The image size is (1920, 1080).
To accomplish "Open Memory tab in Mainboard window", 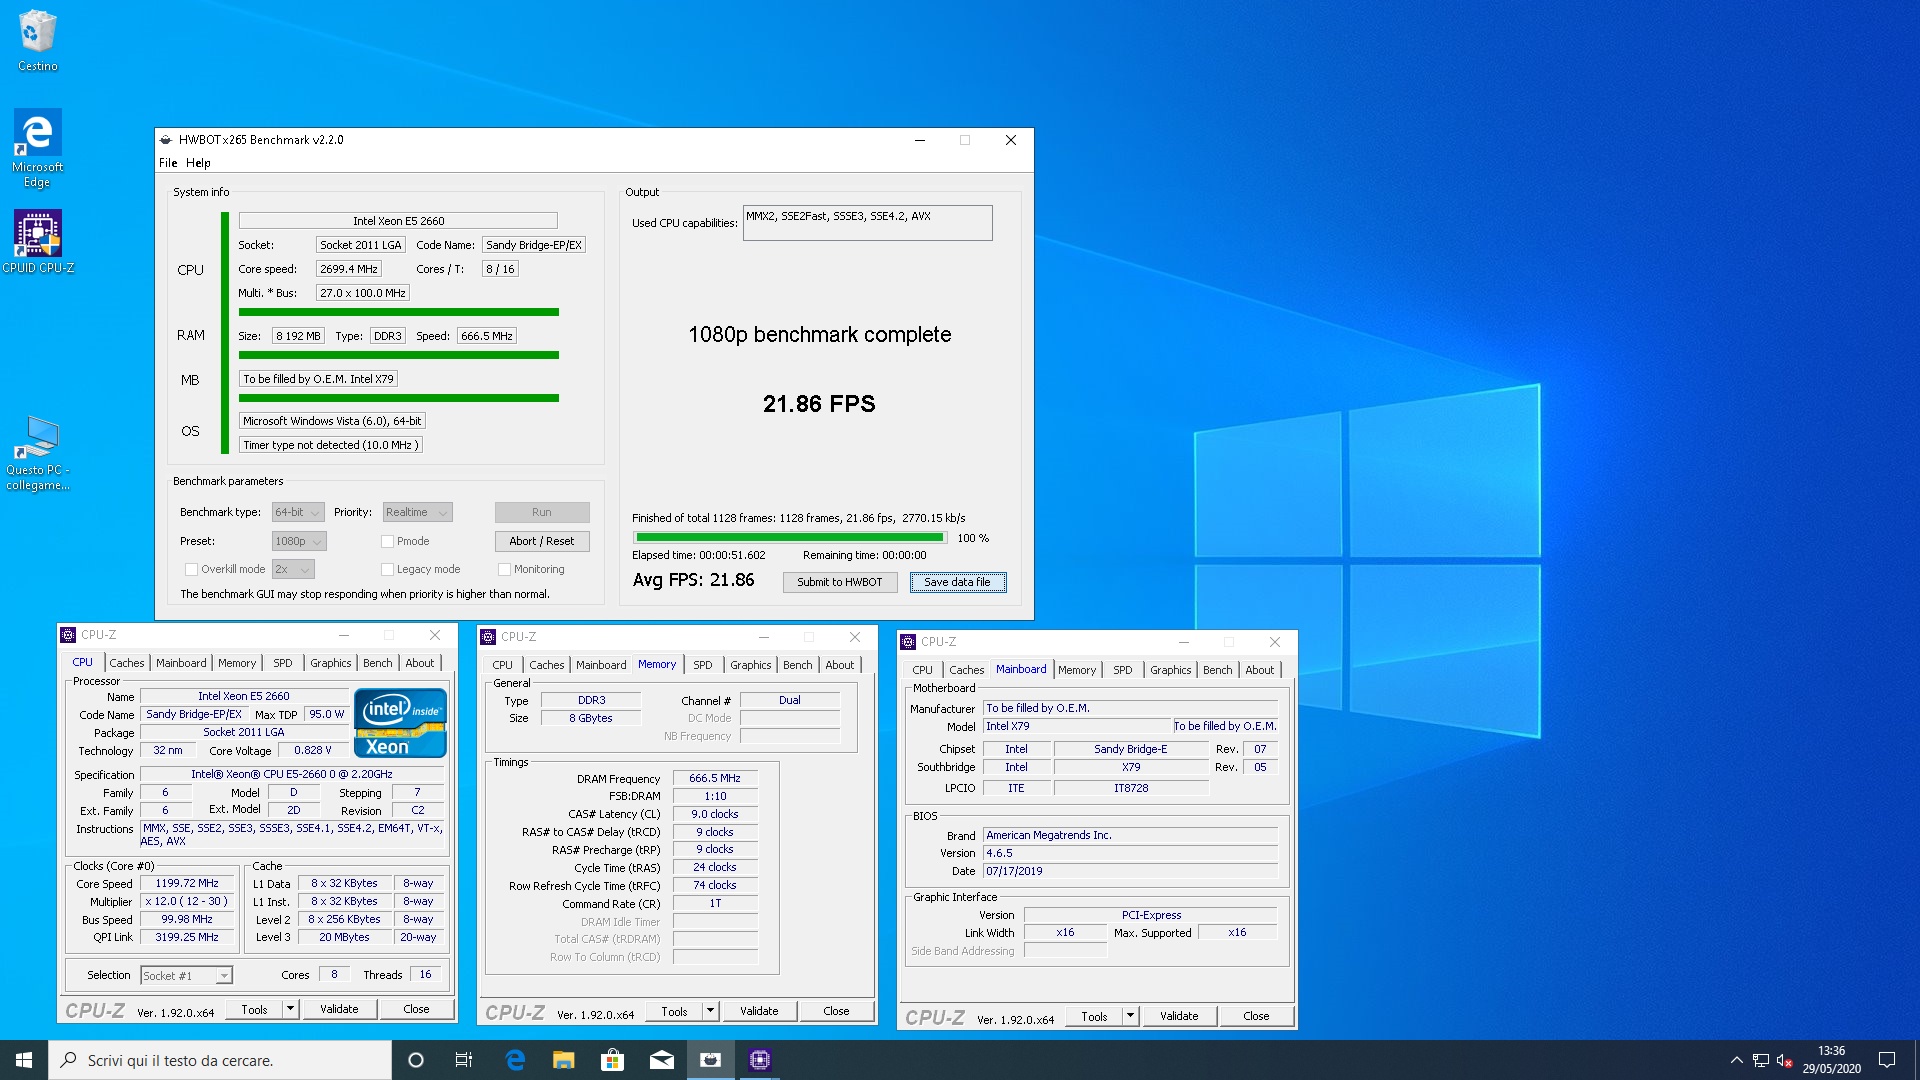I will tap(1077, 670).
